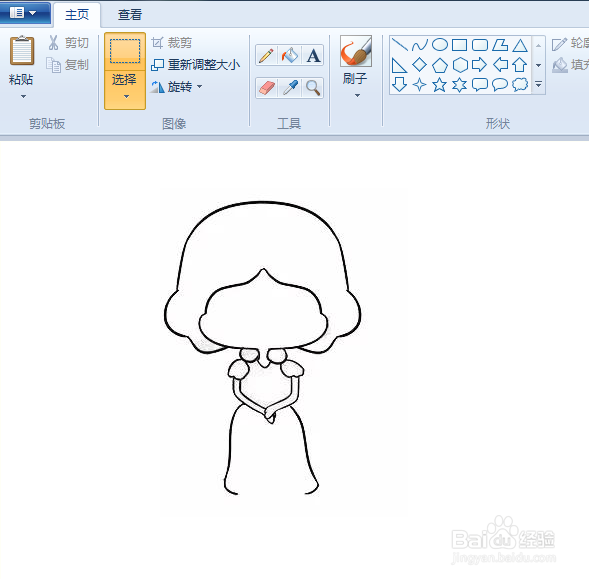This screenshot has width=589, height=579.
Task: Switch to the View (查看) tab
Action: coord(130,15)
